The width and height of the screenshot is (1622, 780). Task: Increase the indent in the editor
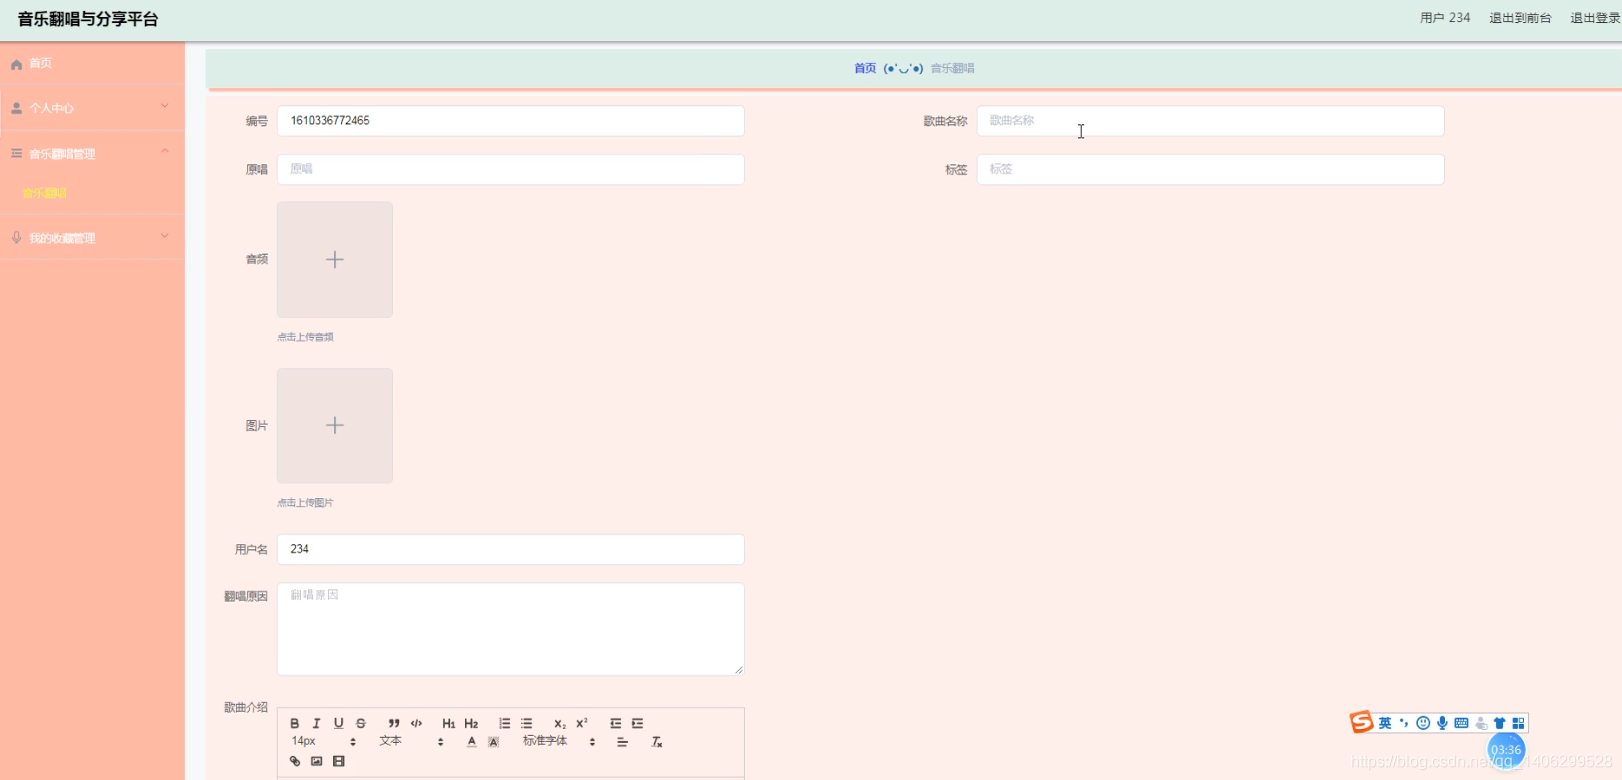[x=637, y=723]
